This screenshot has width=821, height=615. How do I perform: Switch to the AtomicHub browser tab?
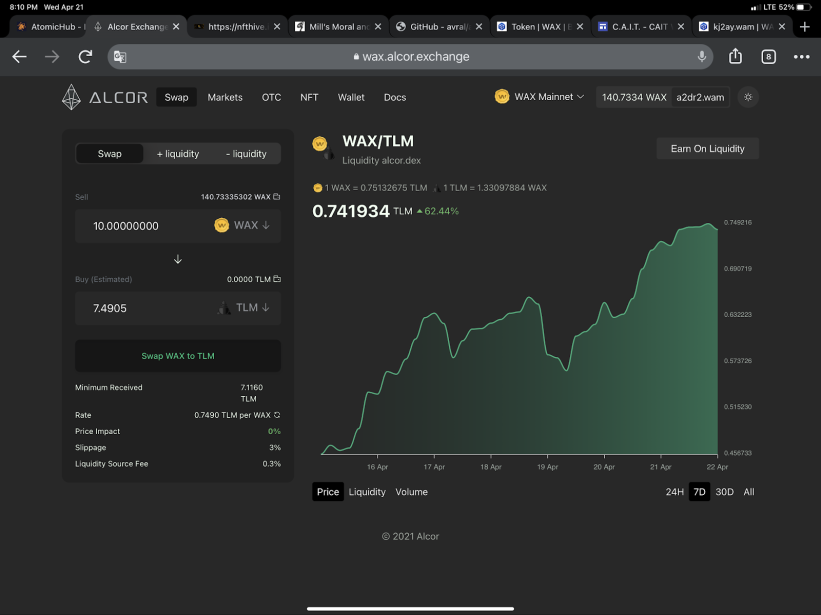pyautogui.click(x=50, y=27)
